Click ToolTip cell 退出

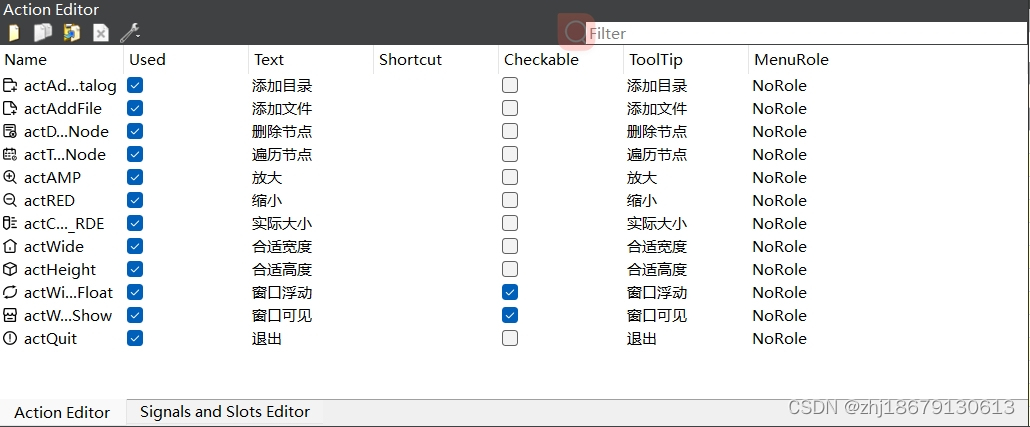point(642,338)
